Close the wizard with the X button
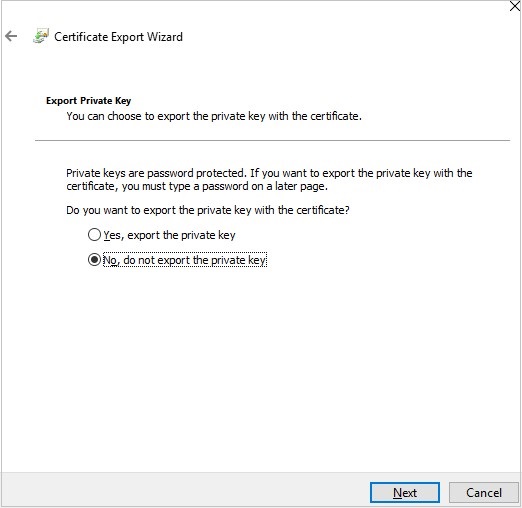 tap(515, 6)
